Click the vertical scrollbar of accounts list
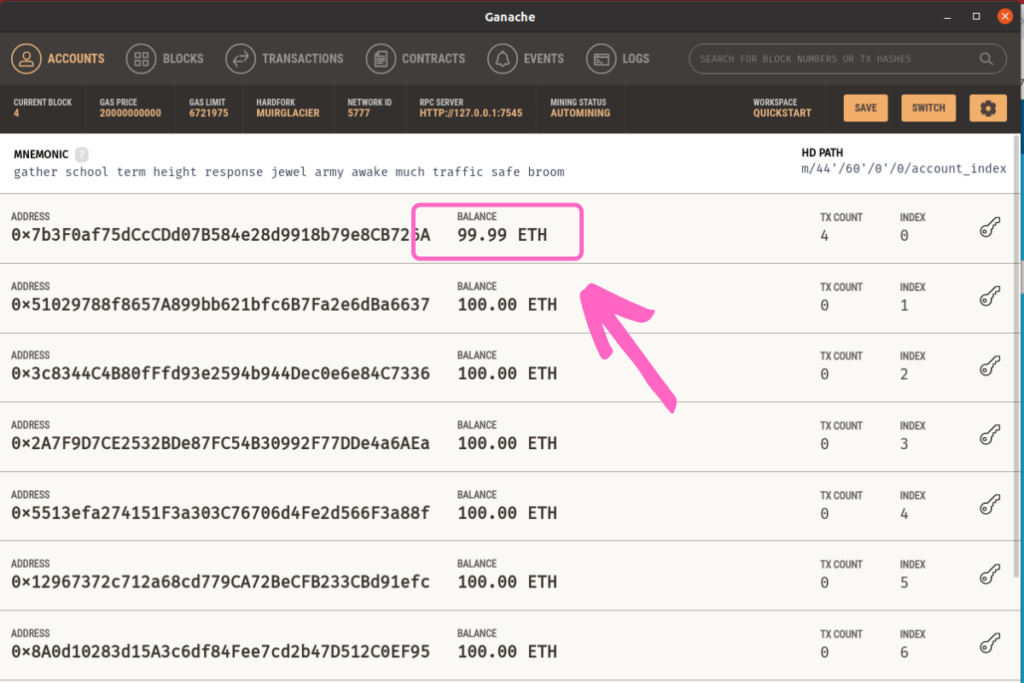This screenshot has width=1024, height=683. (1017, 356)
